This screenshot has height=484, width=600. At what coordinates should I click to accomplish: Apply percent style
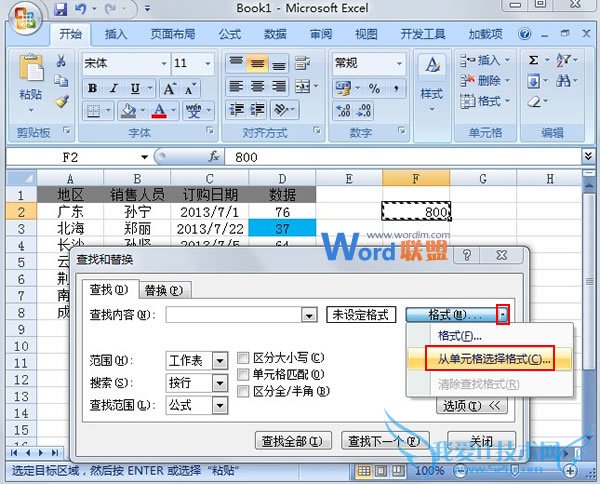(374, 88)
